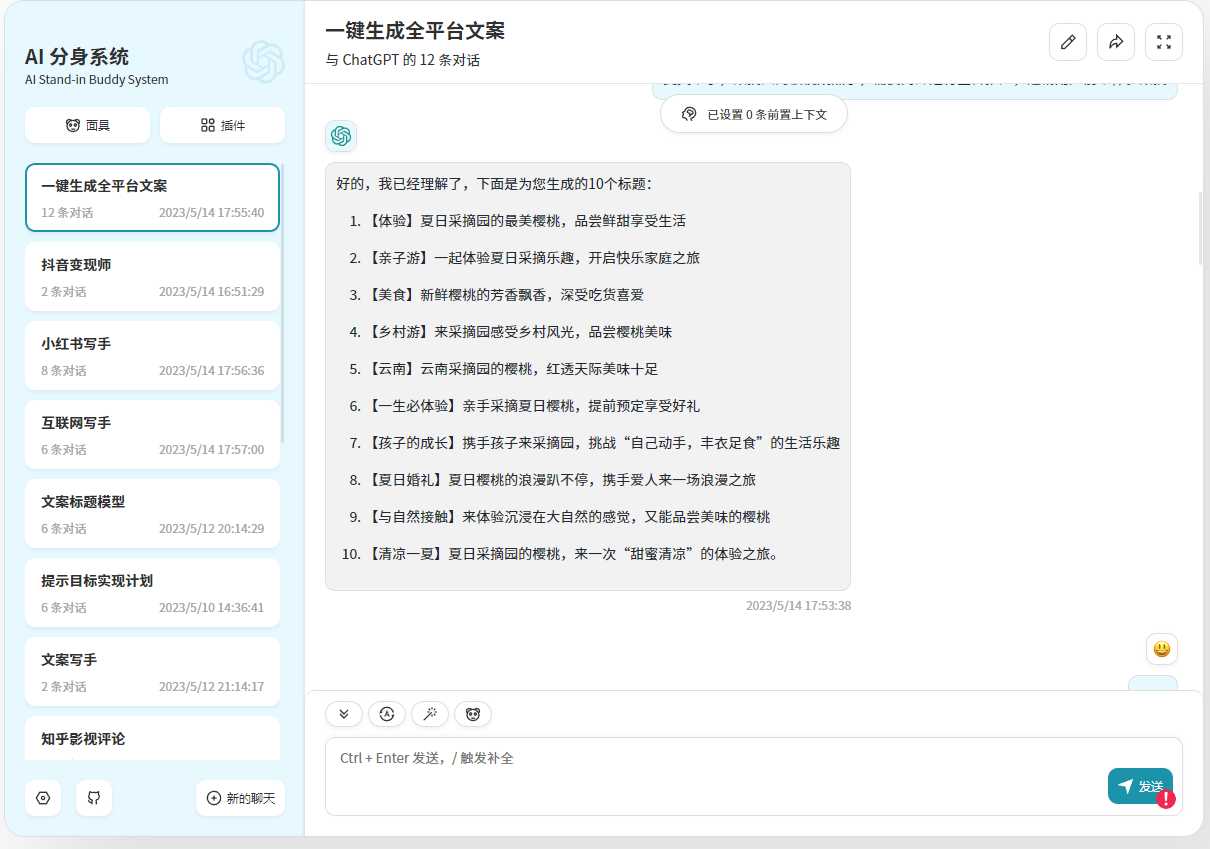Open the 插件 panel at the top
1210x849 pixels.
click(222, 124)
